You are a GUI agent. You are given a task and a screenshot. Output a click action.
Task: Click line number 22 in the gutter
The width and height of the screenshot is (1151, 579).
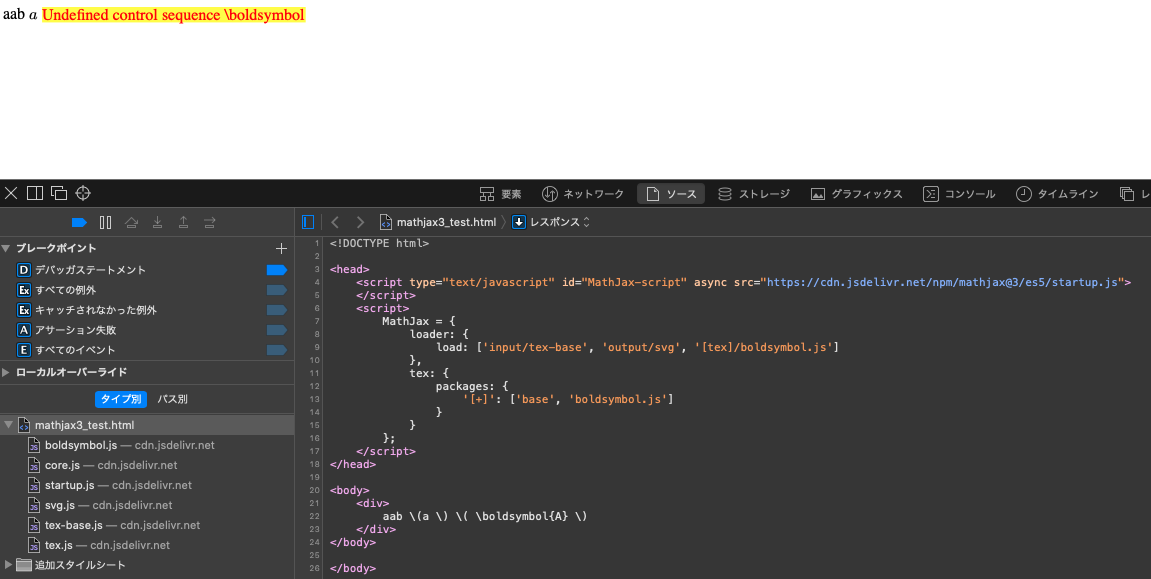coord(315,517)
